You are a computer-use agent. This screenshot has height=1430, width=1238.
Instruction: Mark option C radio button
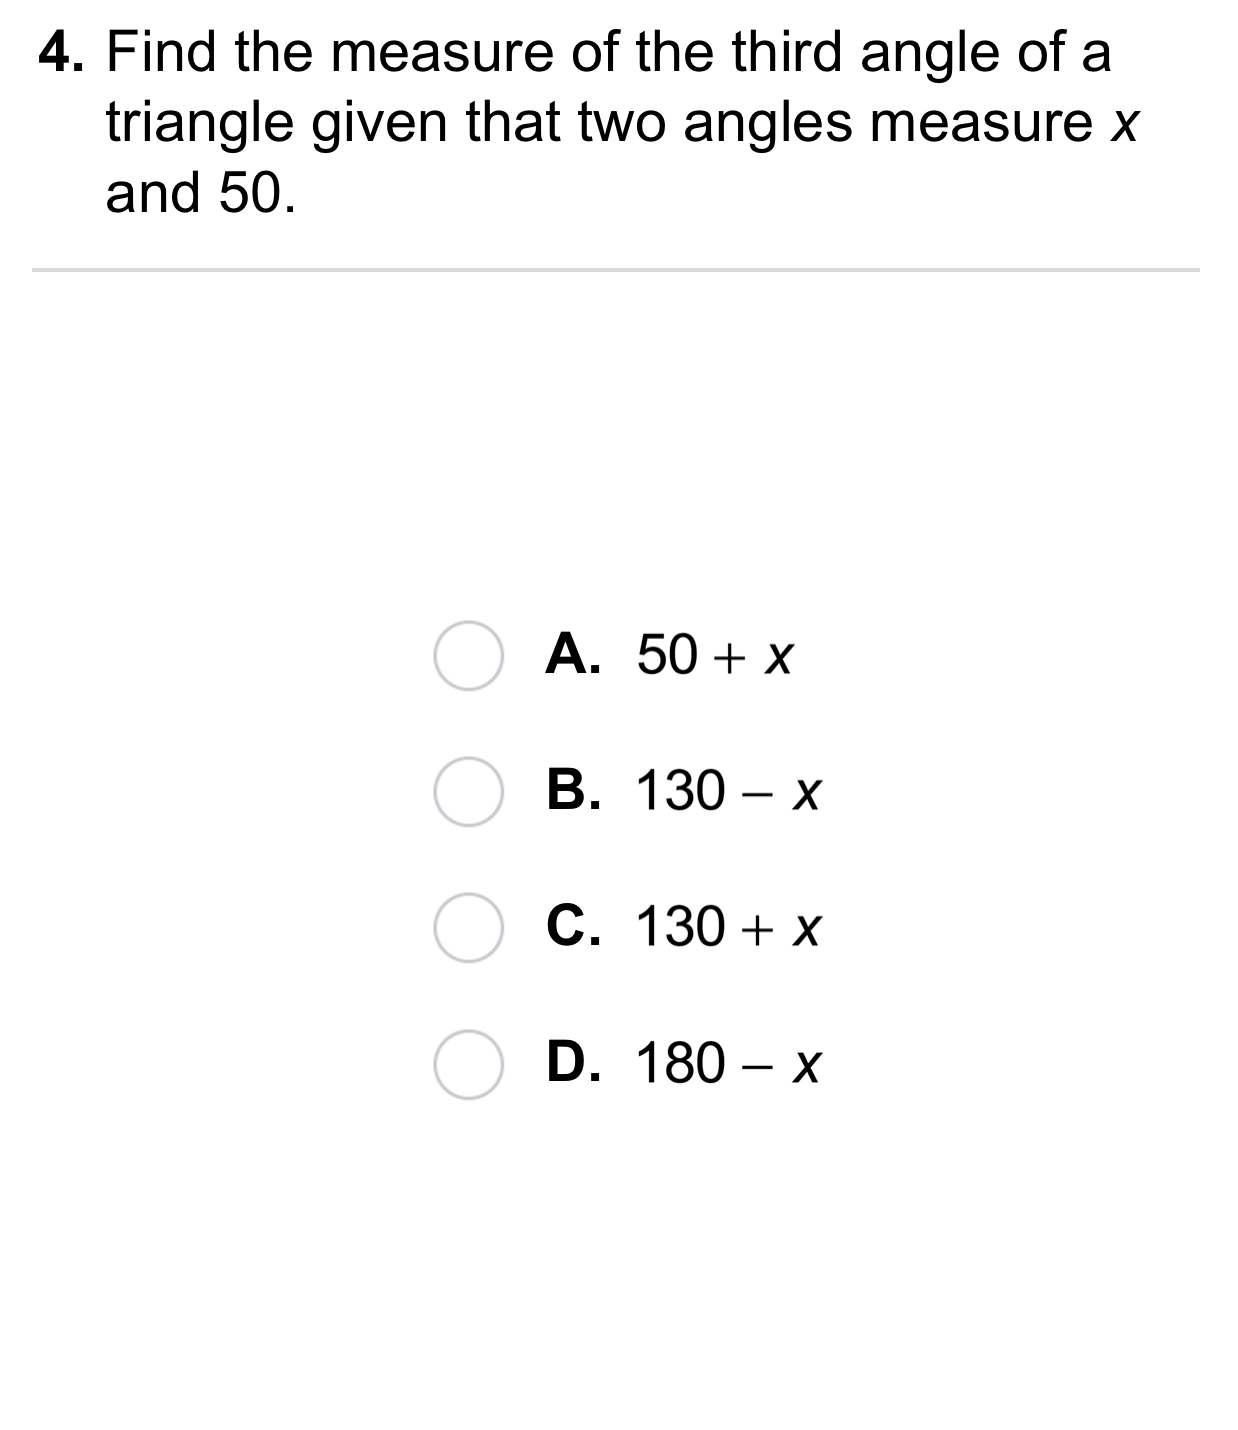[x=468, y=928]
